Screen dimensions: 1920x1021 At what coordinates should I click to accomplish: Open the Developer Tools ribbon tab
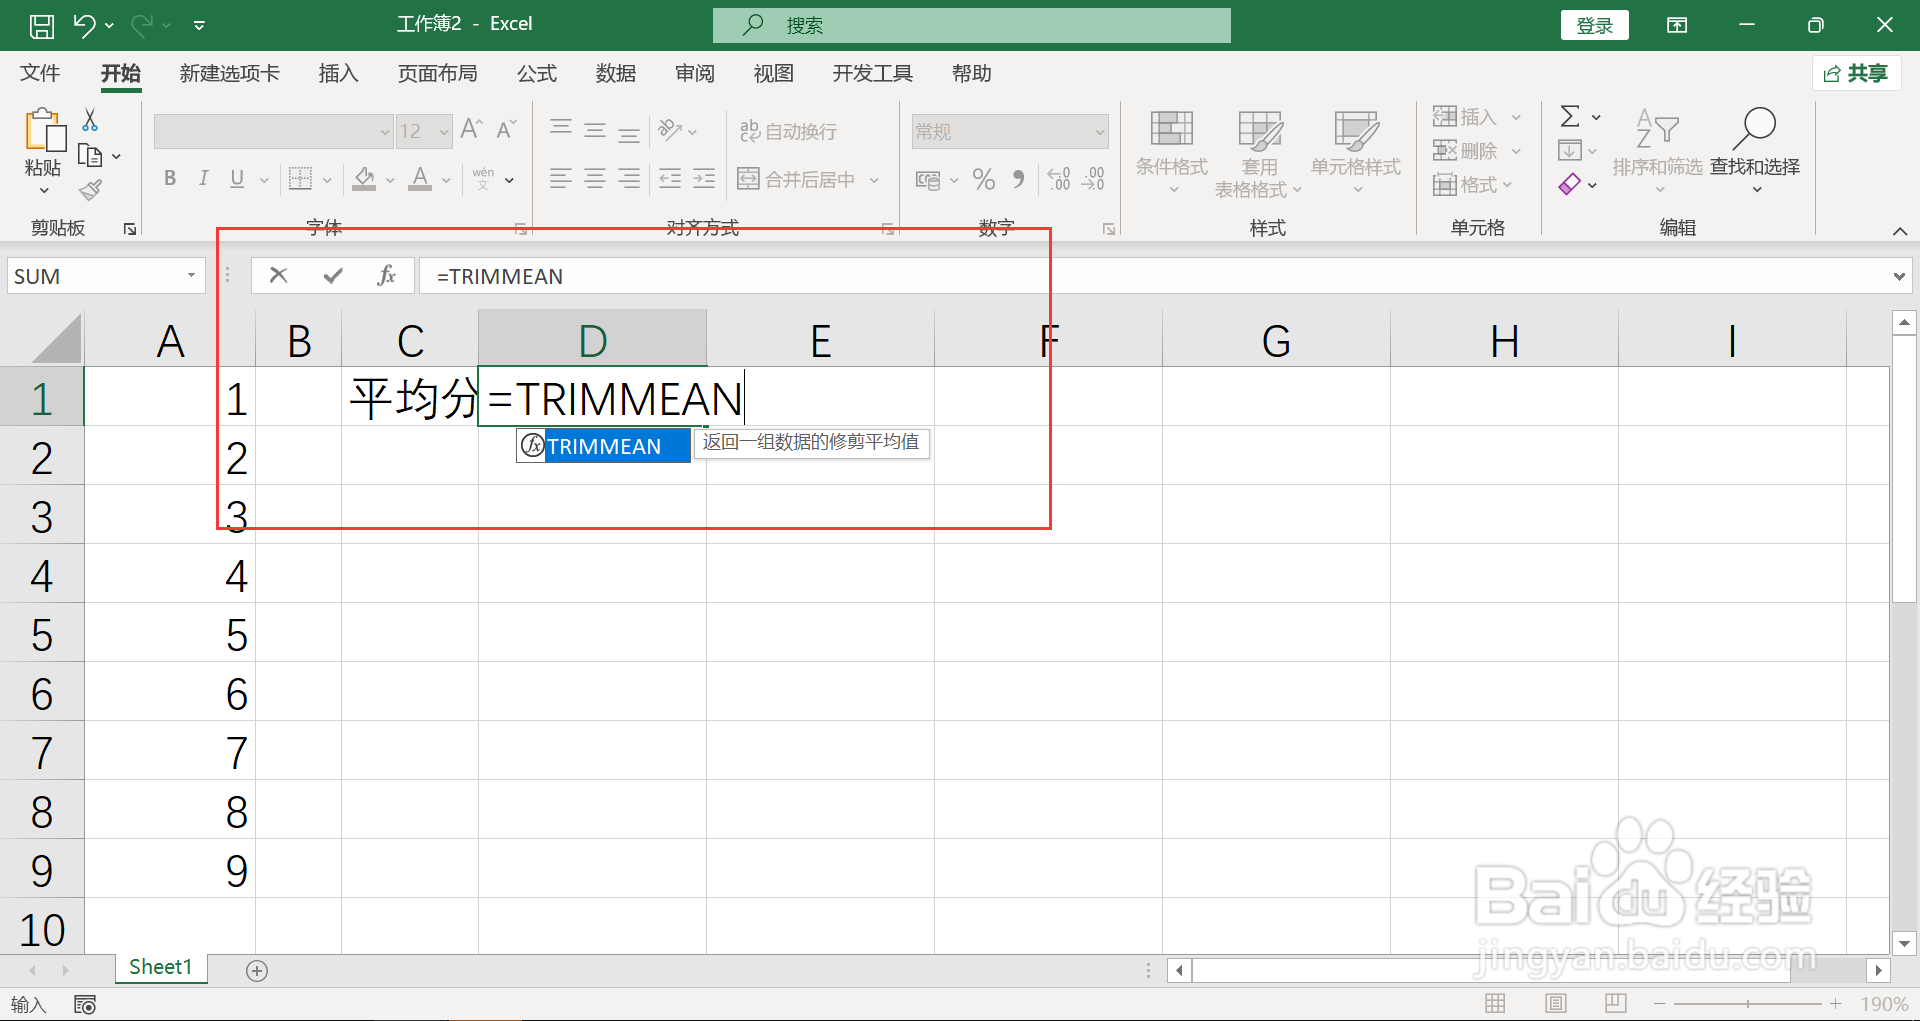click(x=873, y=74)
